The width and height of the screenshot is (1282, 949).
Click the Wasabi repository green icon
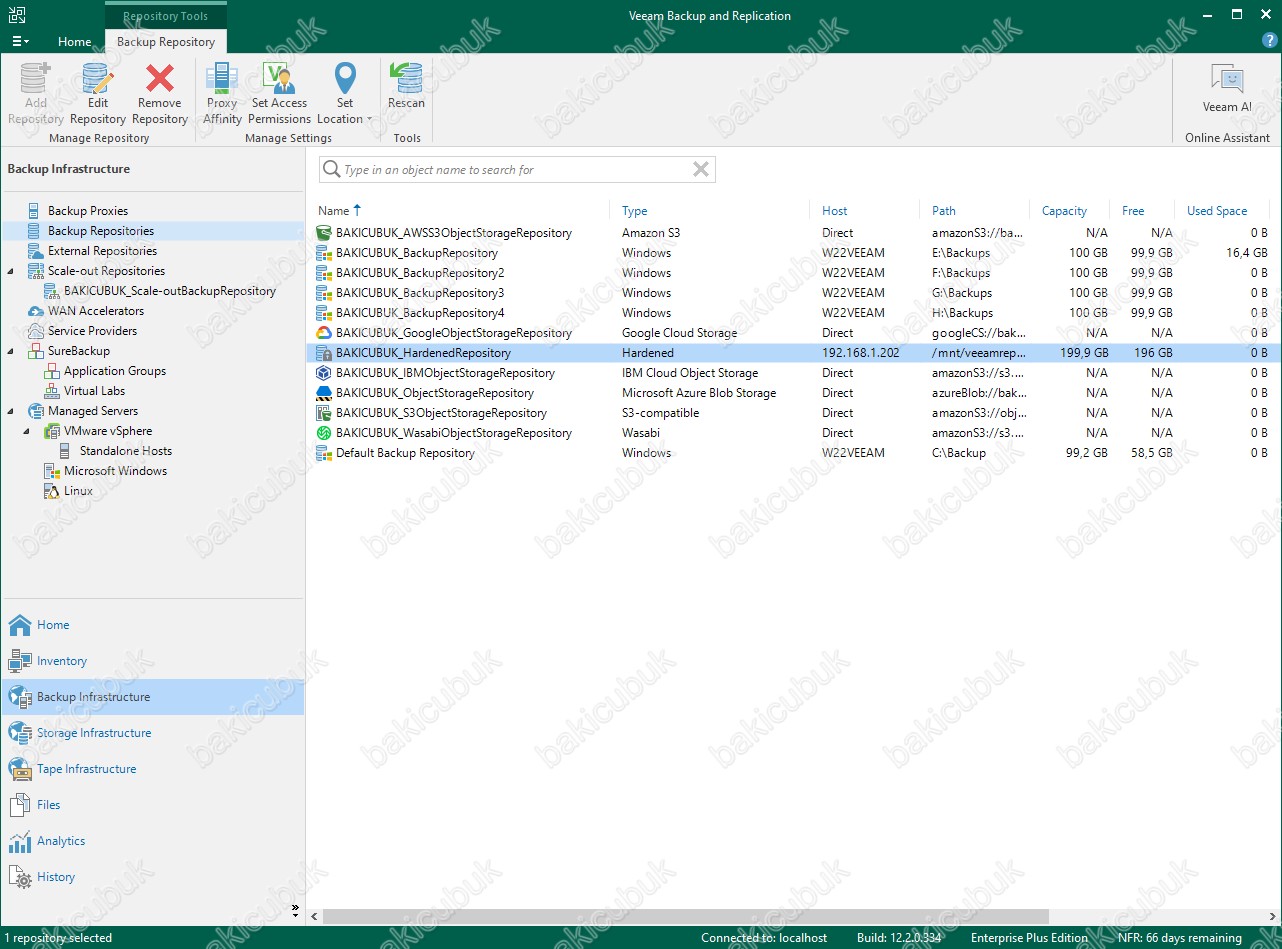click(324, 433)
